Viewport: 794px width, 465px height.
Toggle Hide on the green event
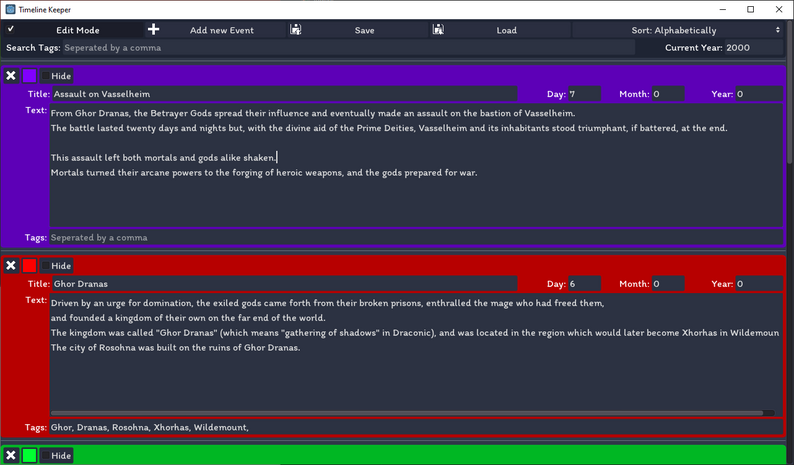pyautogui.click(x=56, y=455)
